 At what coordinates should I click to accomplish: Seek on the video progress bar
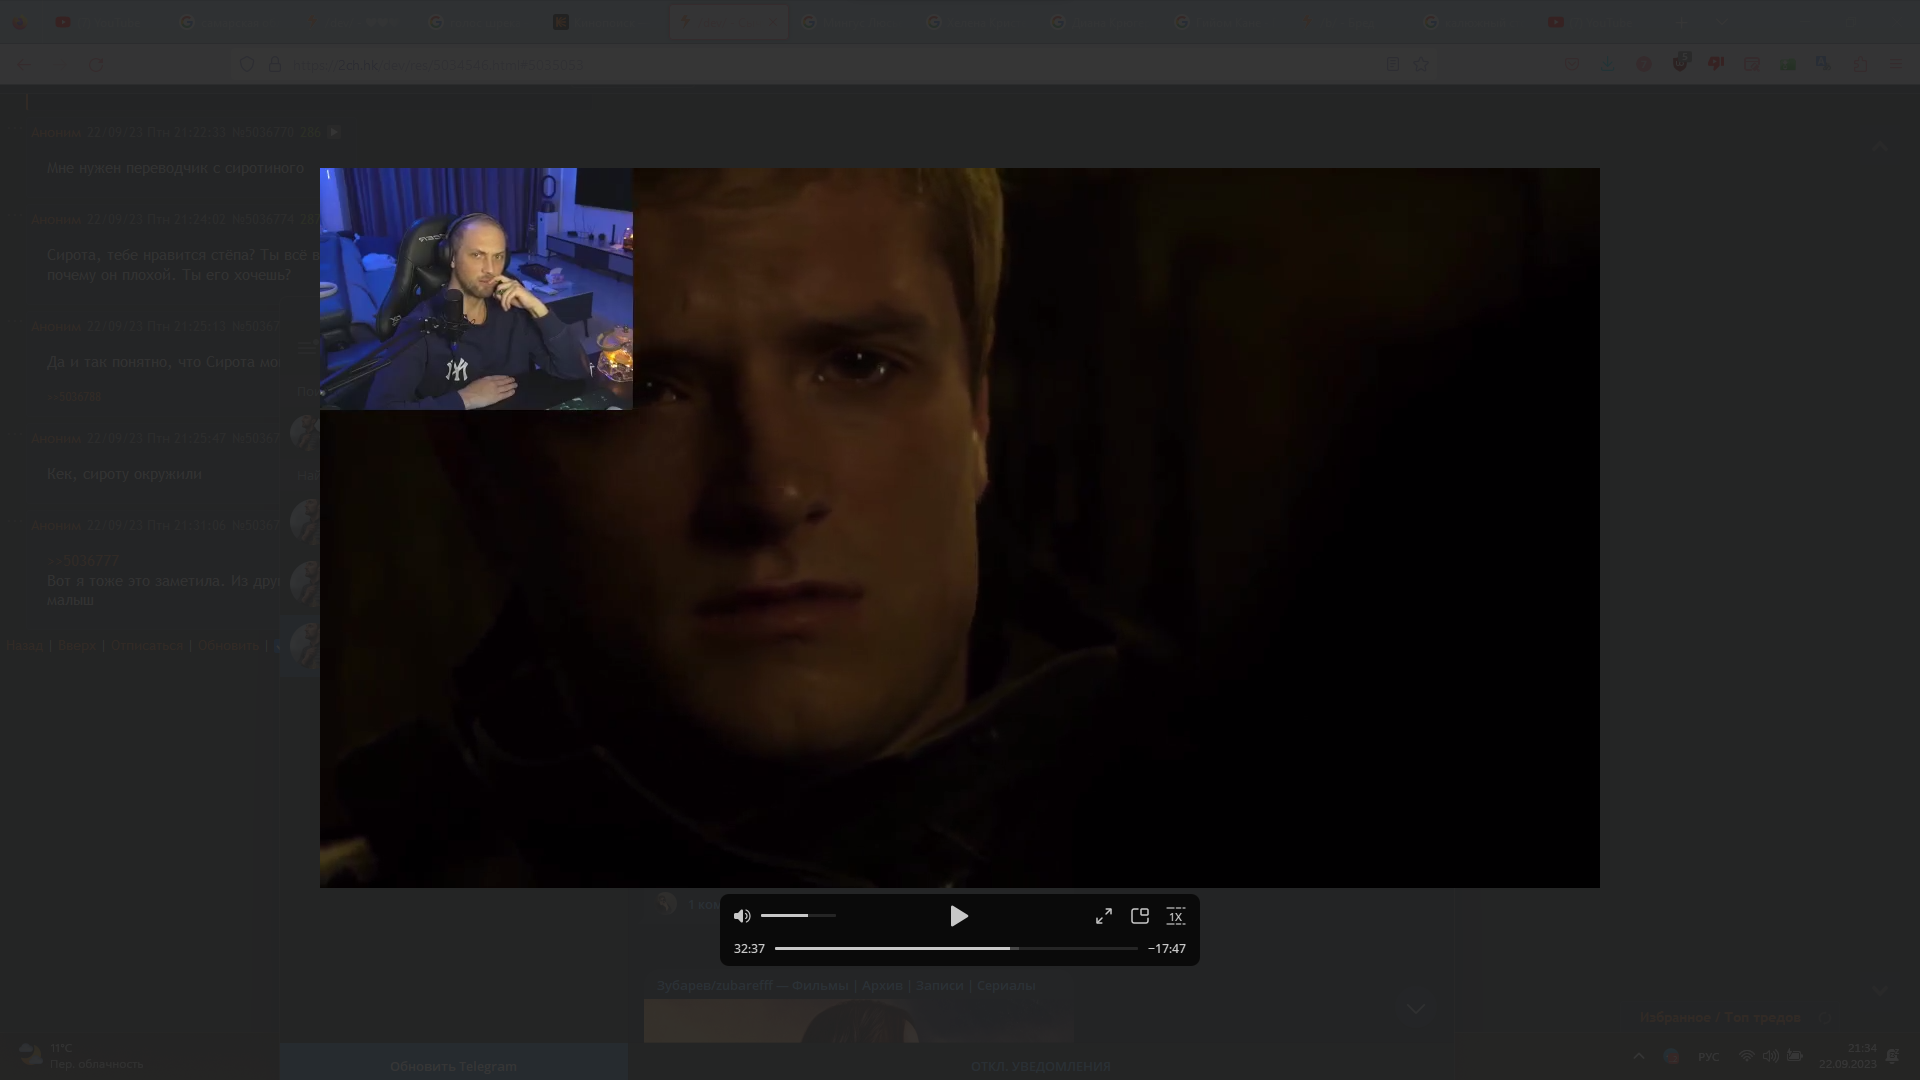tap(955, 948)
